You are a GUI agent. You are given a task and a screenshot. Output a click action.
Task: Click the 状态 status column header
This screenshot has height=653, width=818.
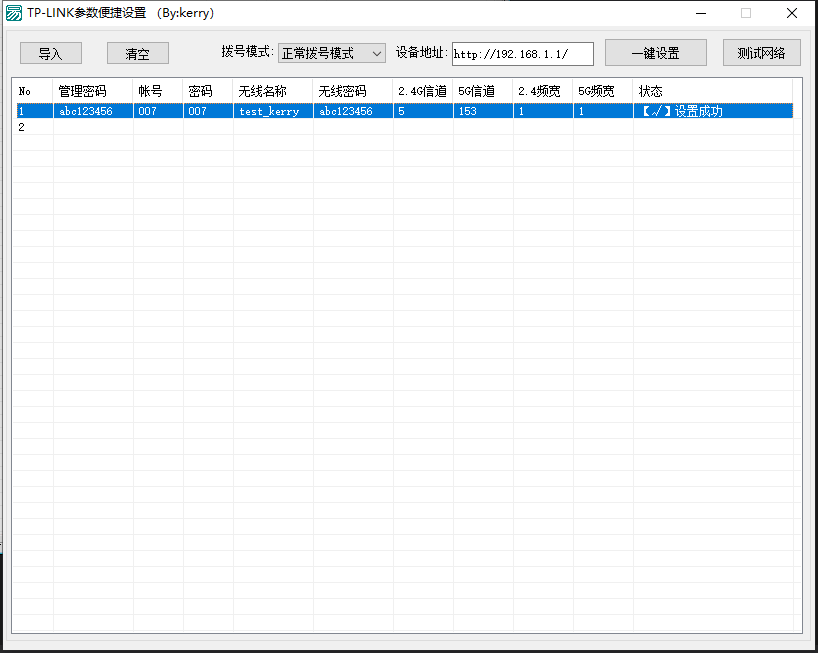point(650,90)
